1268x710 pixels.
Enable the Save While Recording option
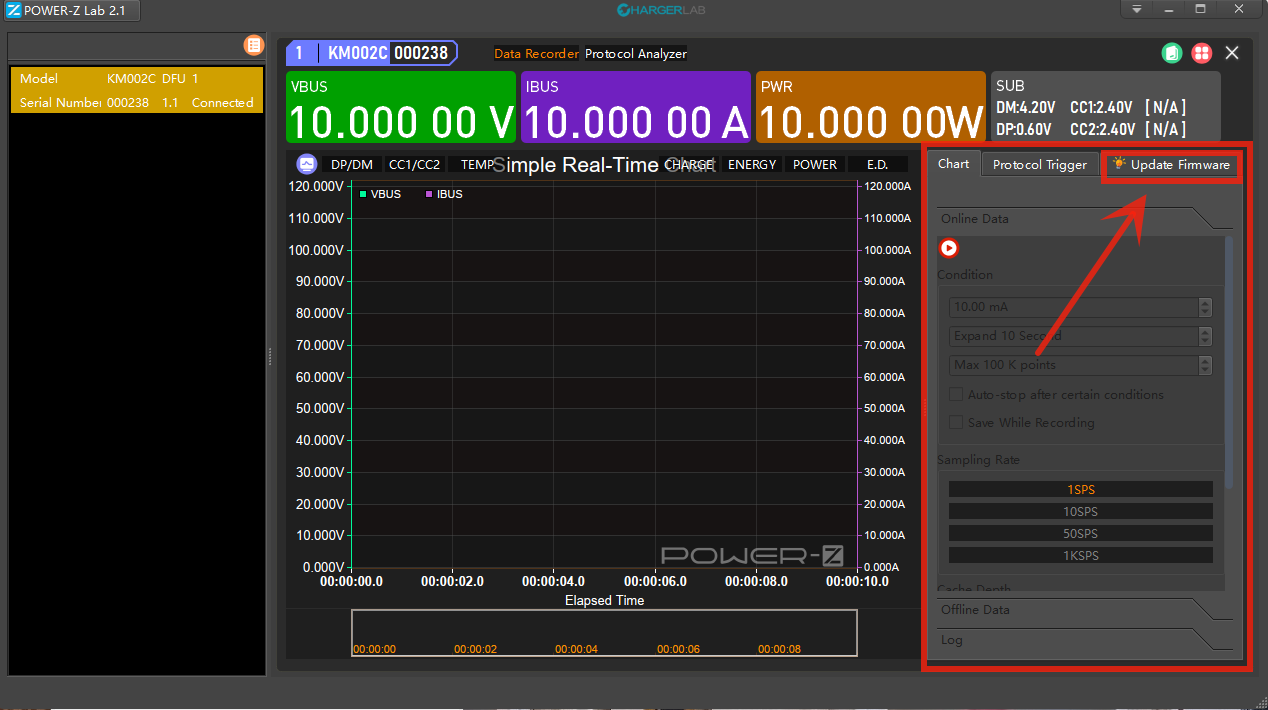[x=955, y=422]
